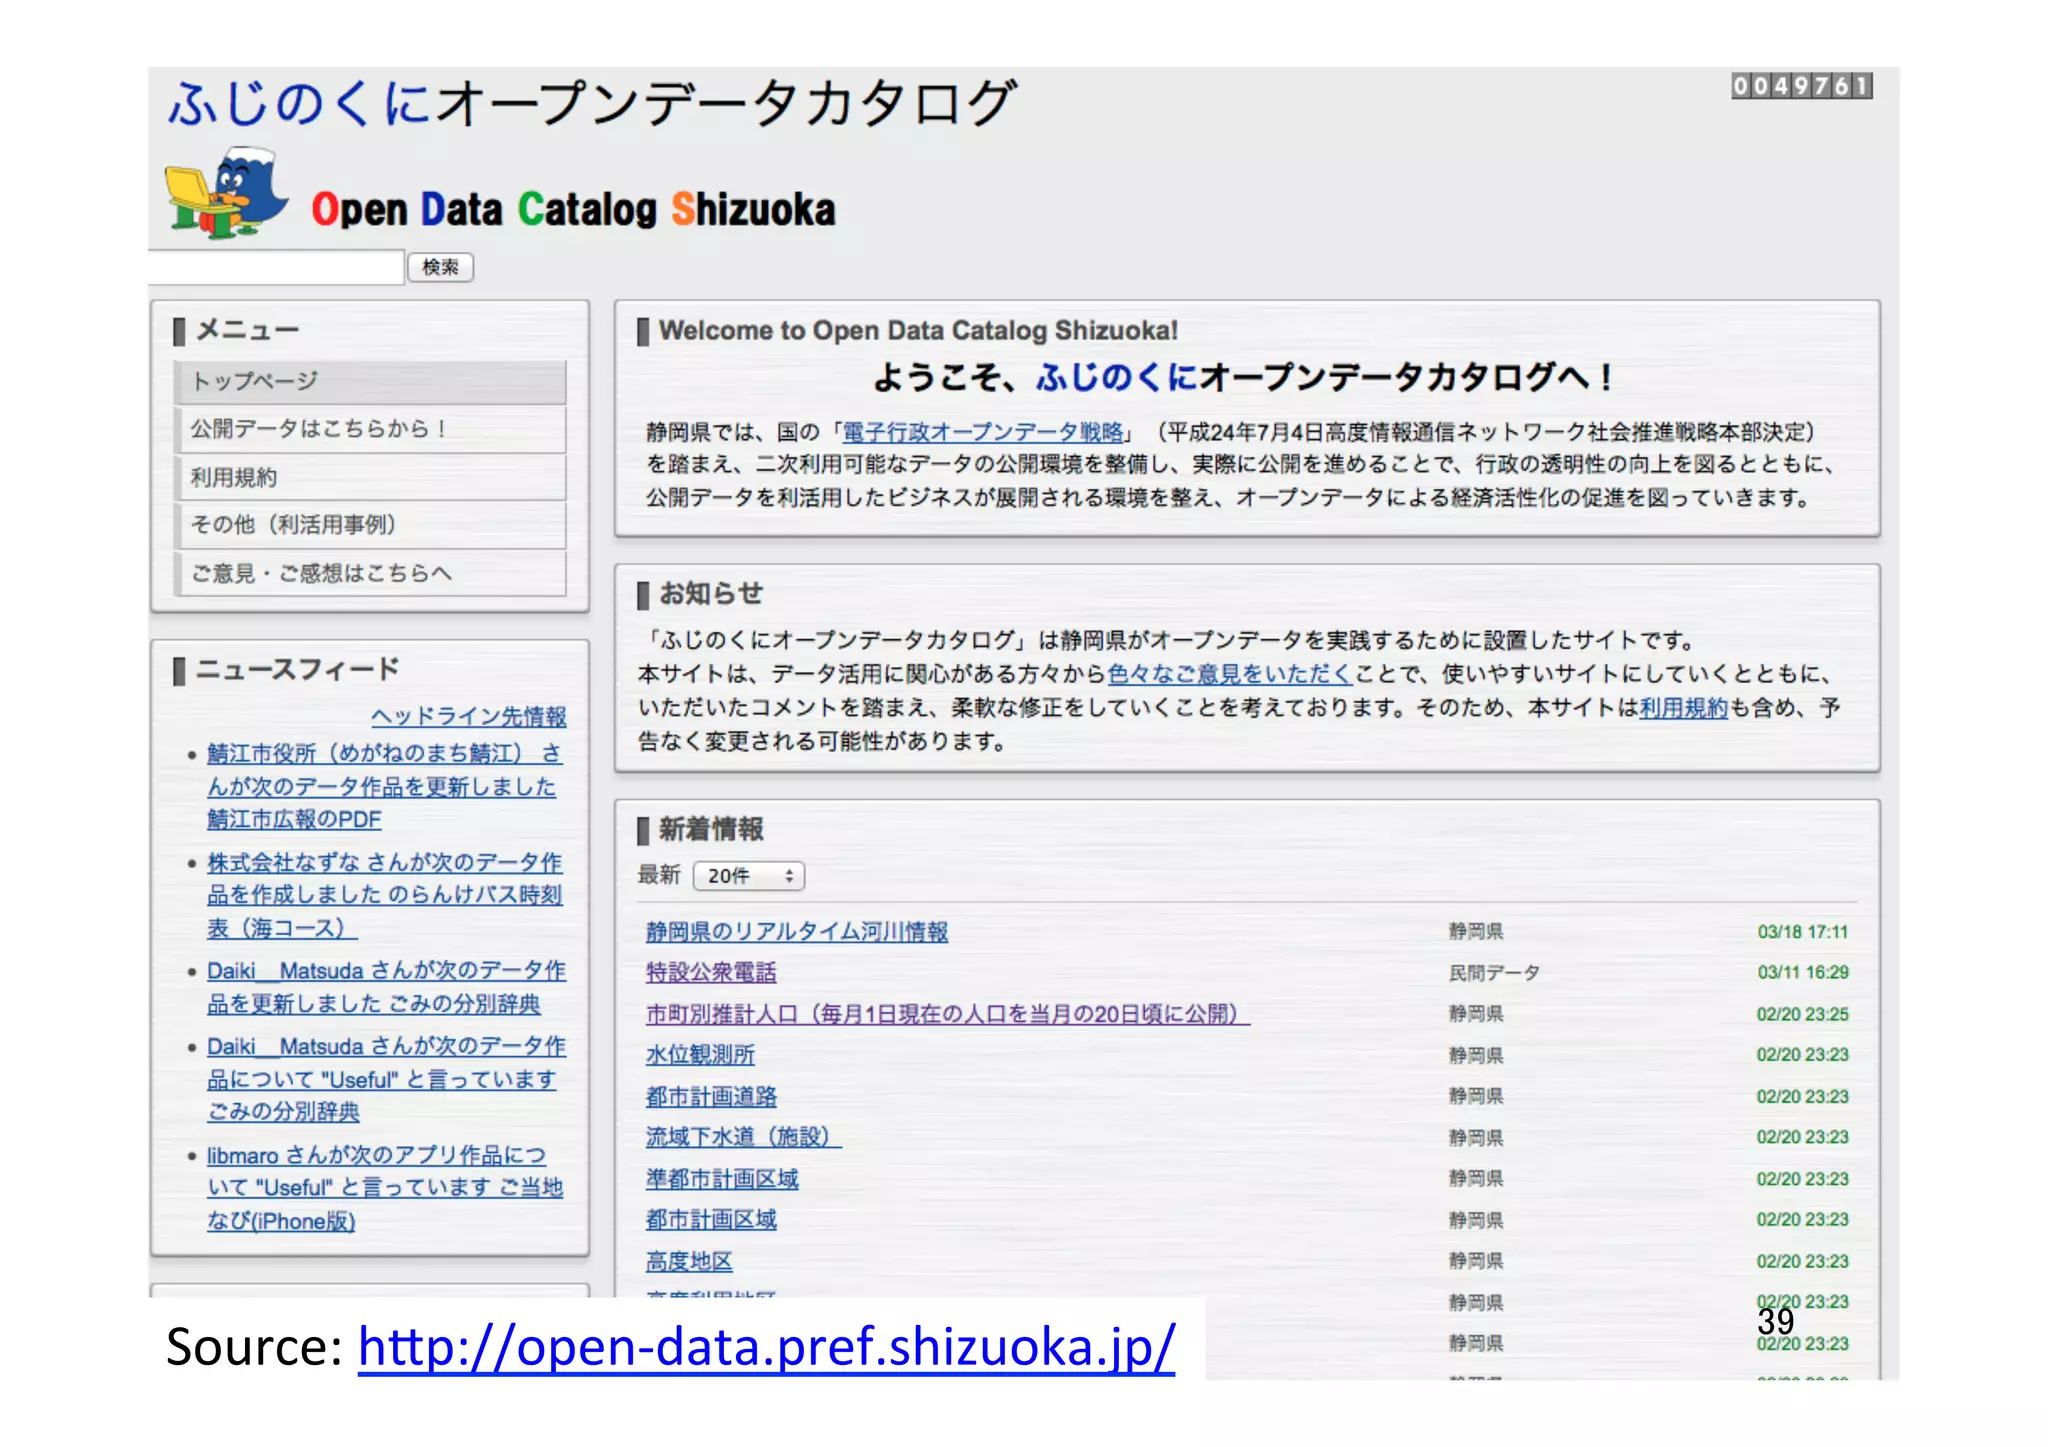The height and width of the screenshot is (1447, 2048).
Task: Open the 鯖江市役所 news feed entry
Action: tap(384, 786)
